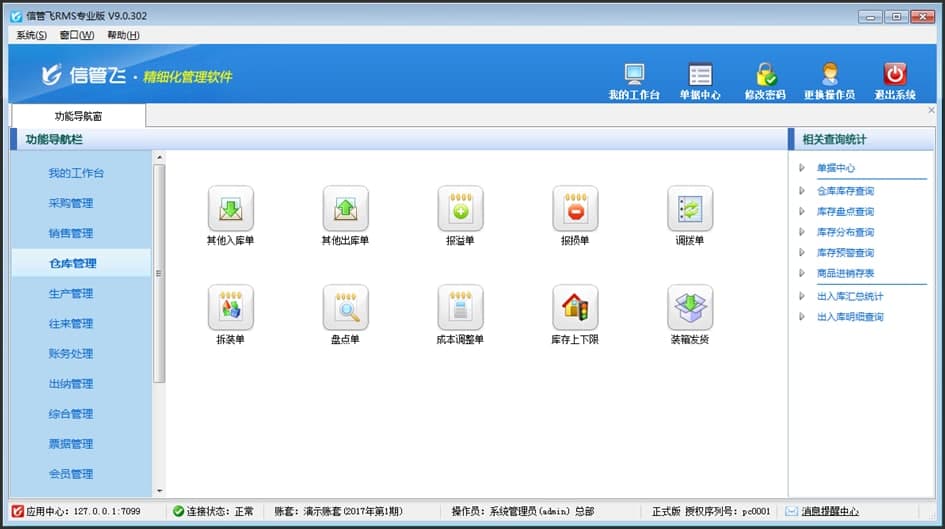The width and height of the screenshot is (945, 529).
Task: Click sidebar scrollbar up arrow
Action: [159, 157]
